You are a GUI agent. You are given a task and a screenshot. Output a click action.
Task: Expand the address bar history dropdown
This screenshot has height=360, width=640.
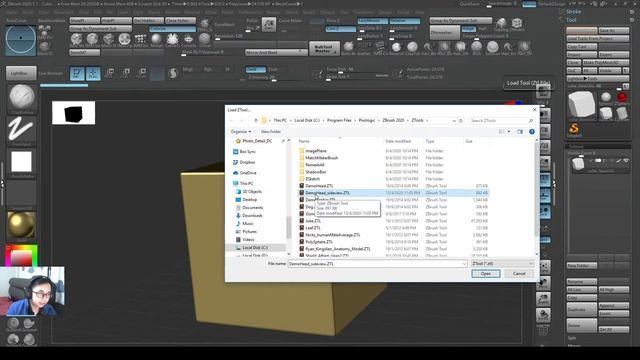point(454,120)
